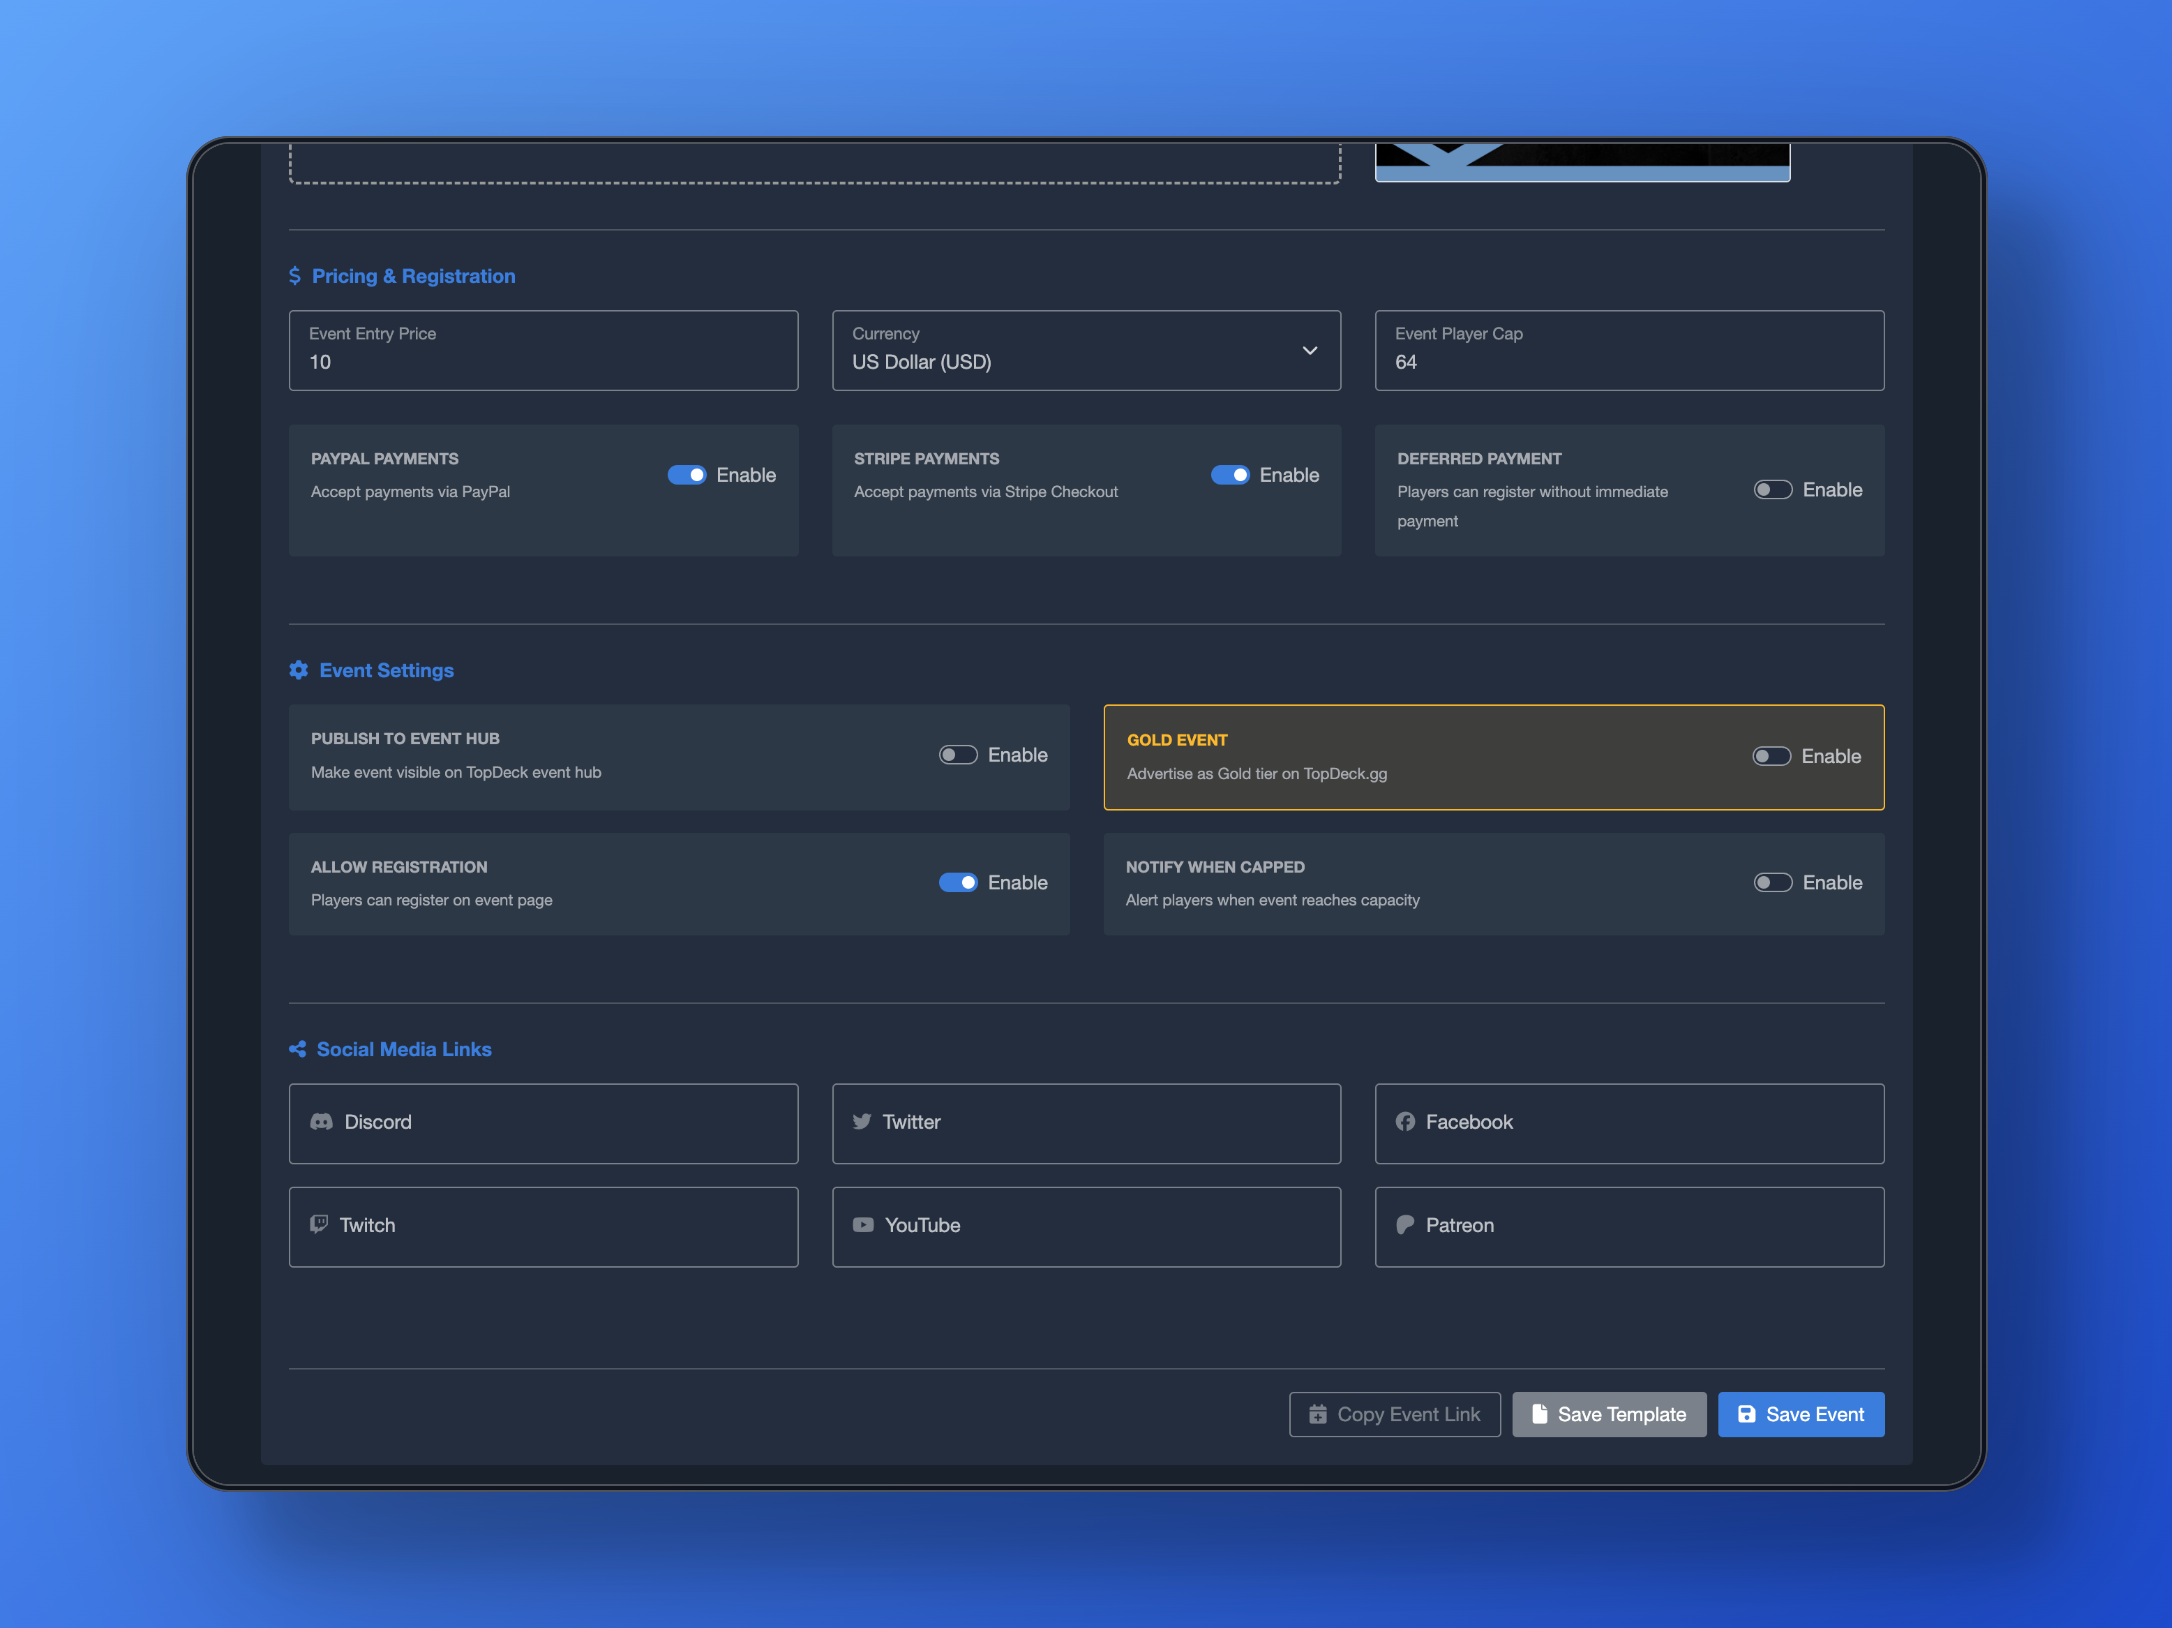Viewport: 2172px width, 1628px height.
Task: Click the Event Player Cap field
Action: [1628, 351]
